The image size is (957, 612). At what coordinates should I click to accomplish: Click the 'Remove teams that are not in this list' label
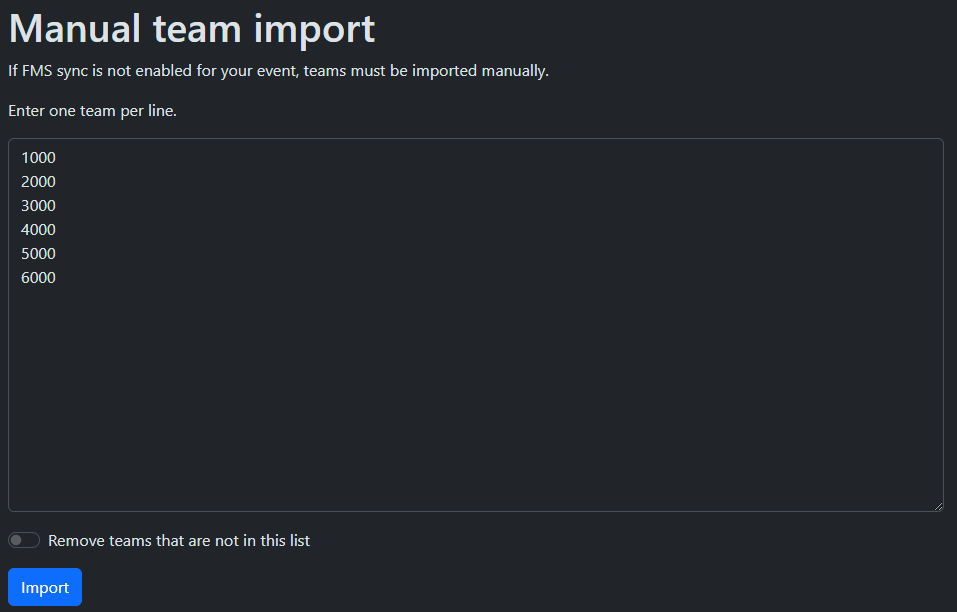point(179,541)
